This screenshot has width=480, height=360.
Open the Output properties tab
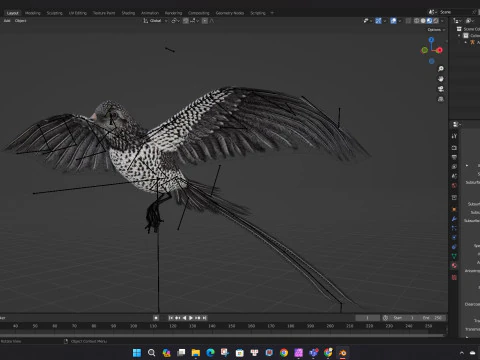(x=454, y=157)
